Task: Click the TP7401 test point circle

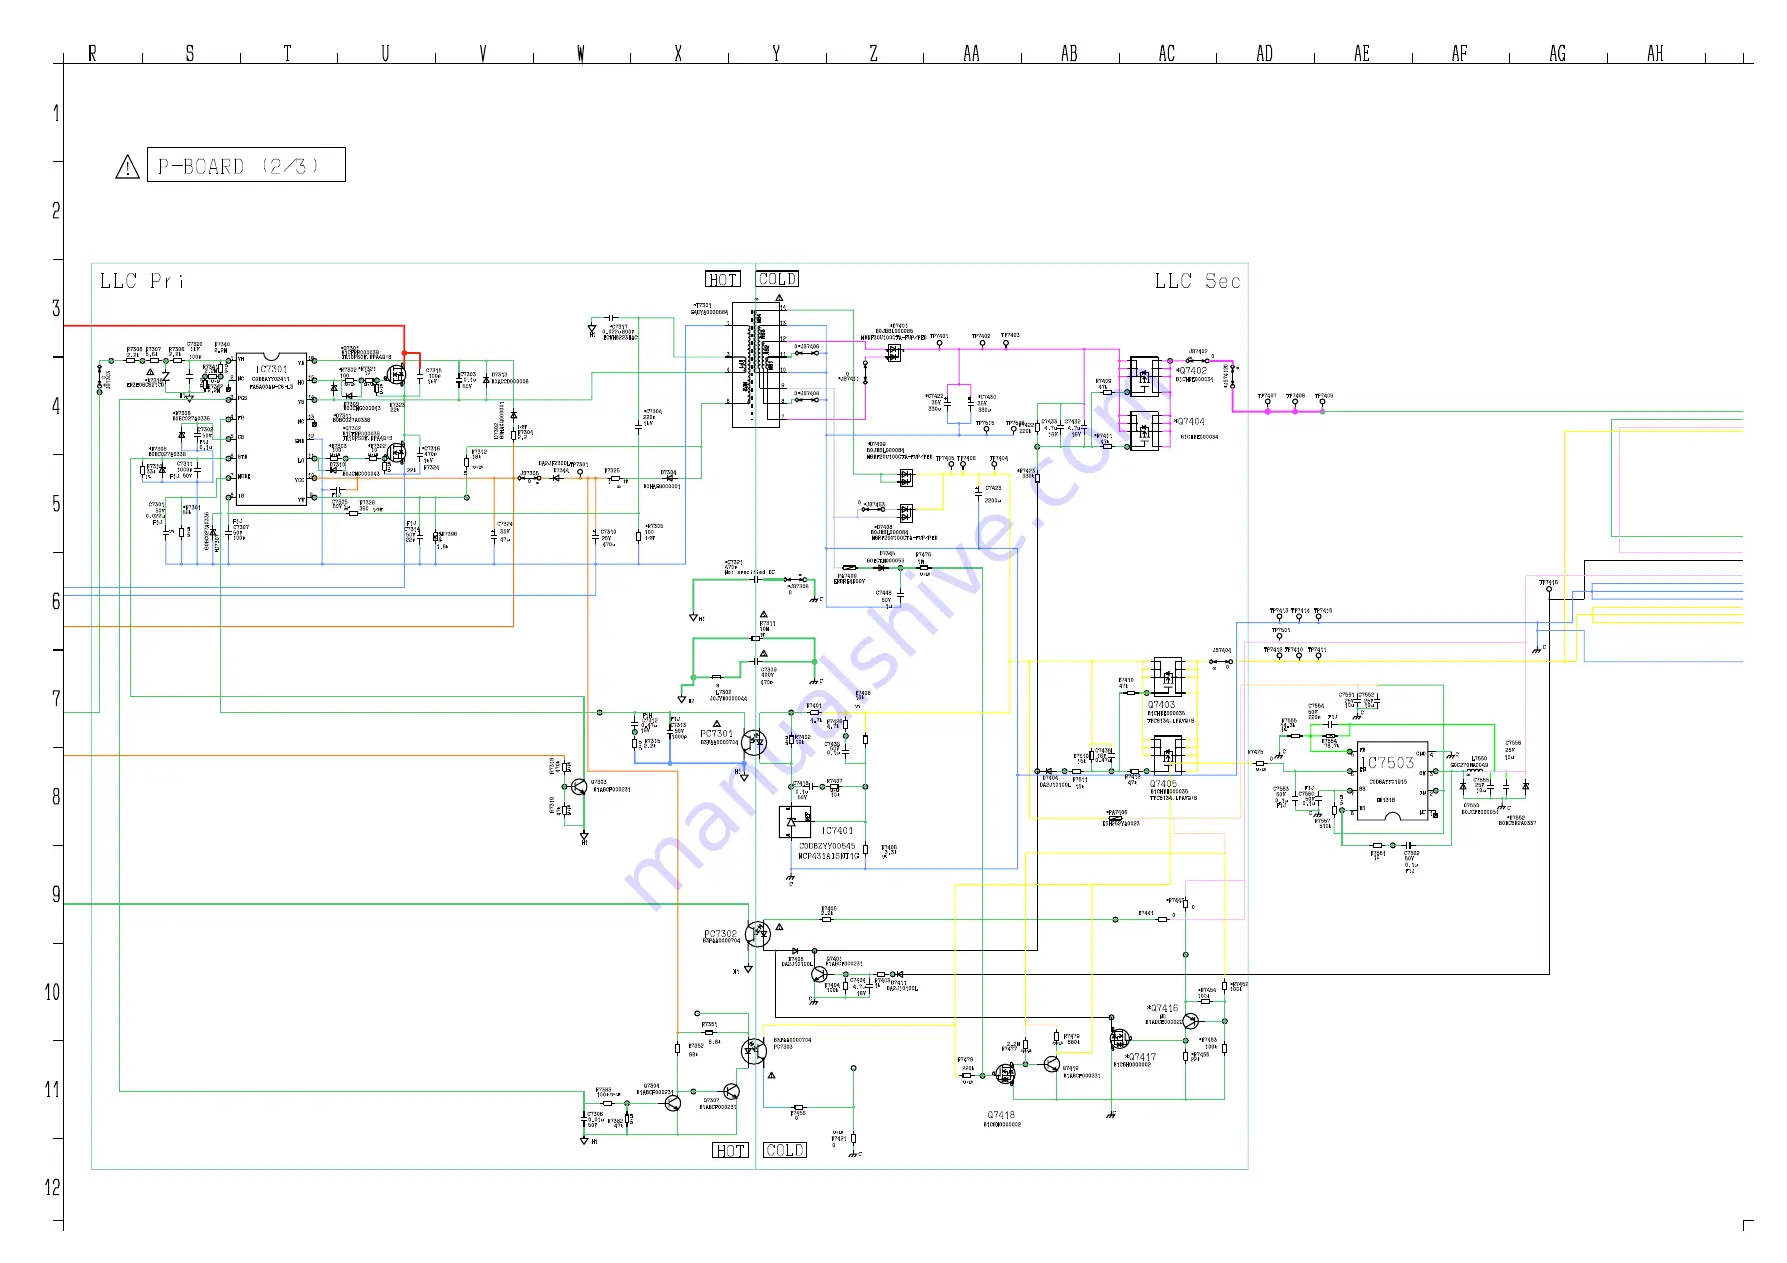Action: coord(940,345)
